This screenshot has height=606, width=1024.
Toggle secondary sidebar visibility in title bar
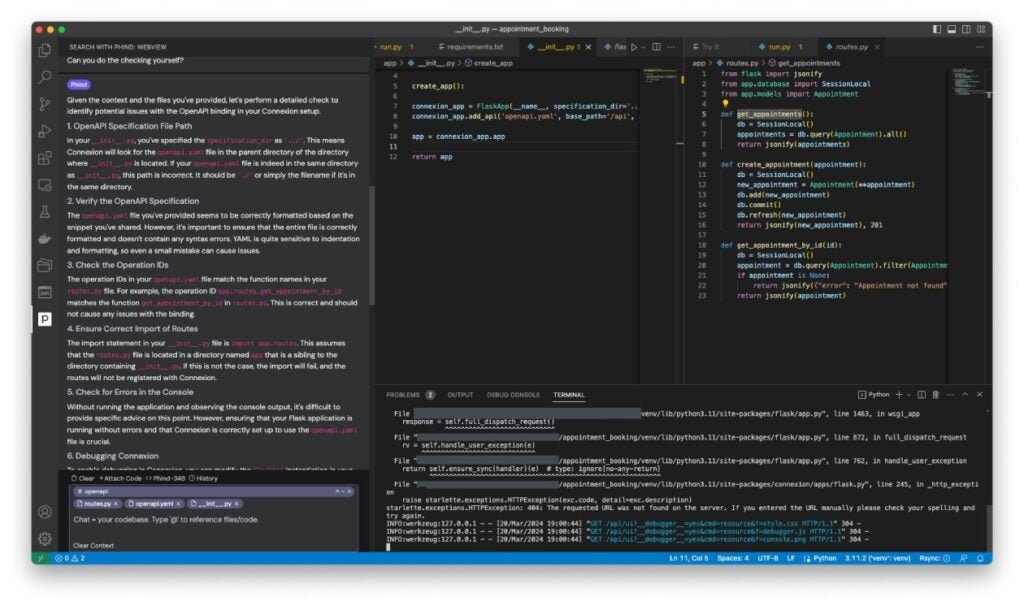[966, 29]
